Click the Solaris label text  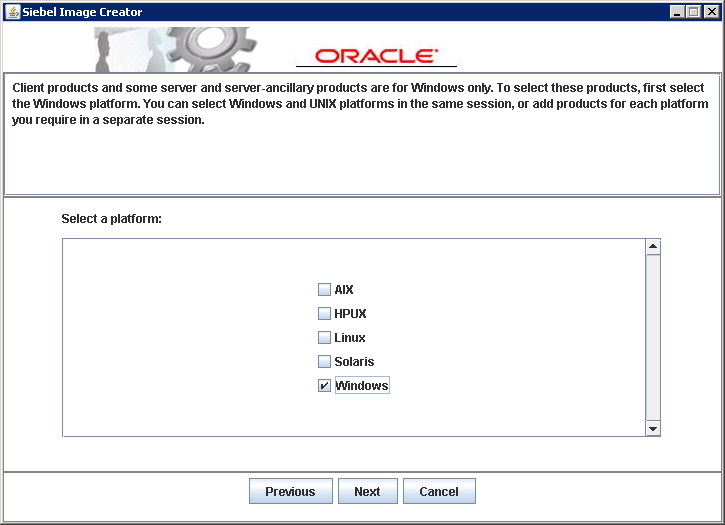pyautogui.click(x=354, y=361)
